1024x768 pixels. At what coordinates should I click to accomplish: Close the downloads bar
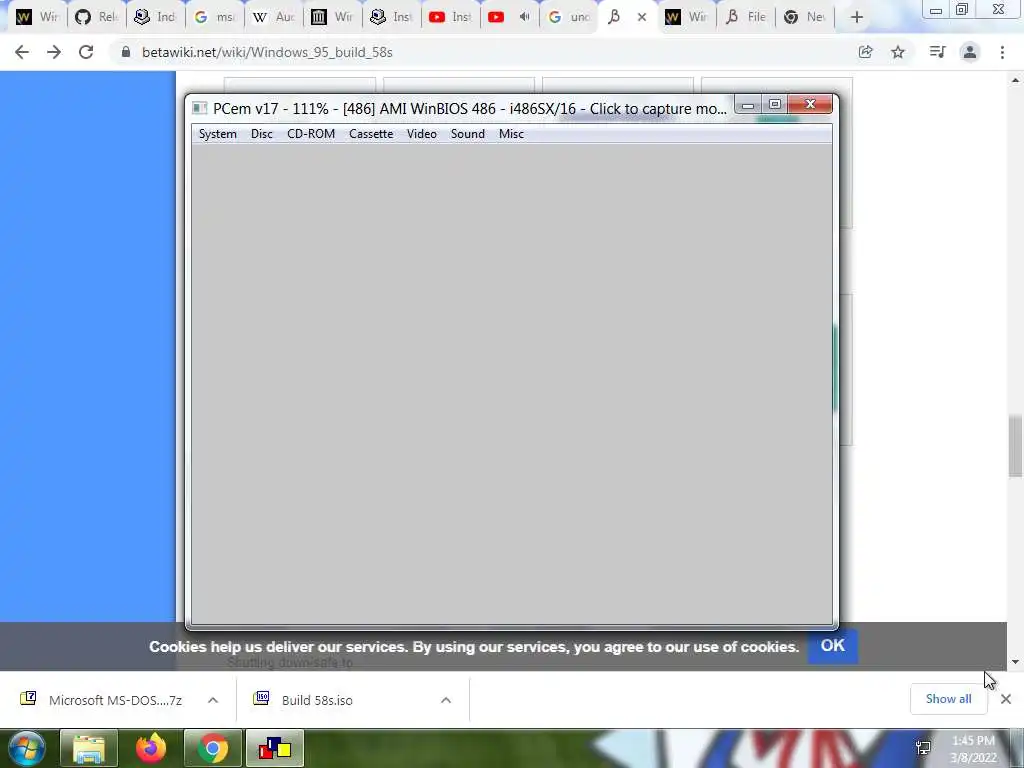pyautogui.click(x=1006, y=699)
